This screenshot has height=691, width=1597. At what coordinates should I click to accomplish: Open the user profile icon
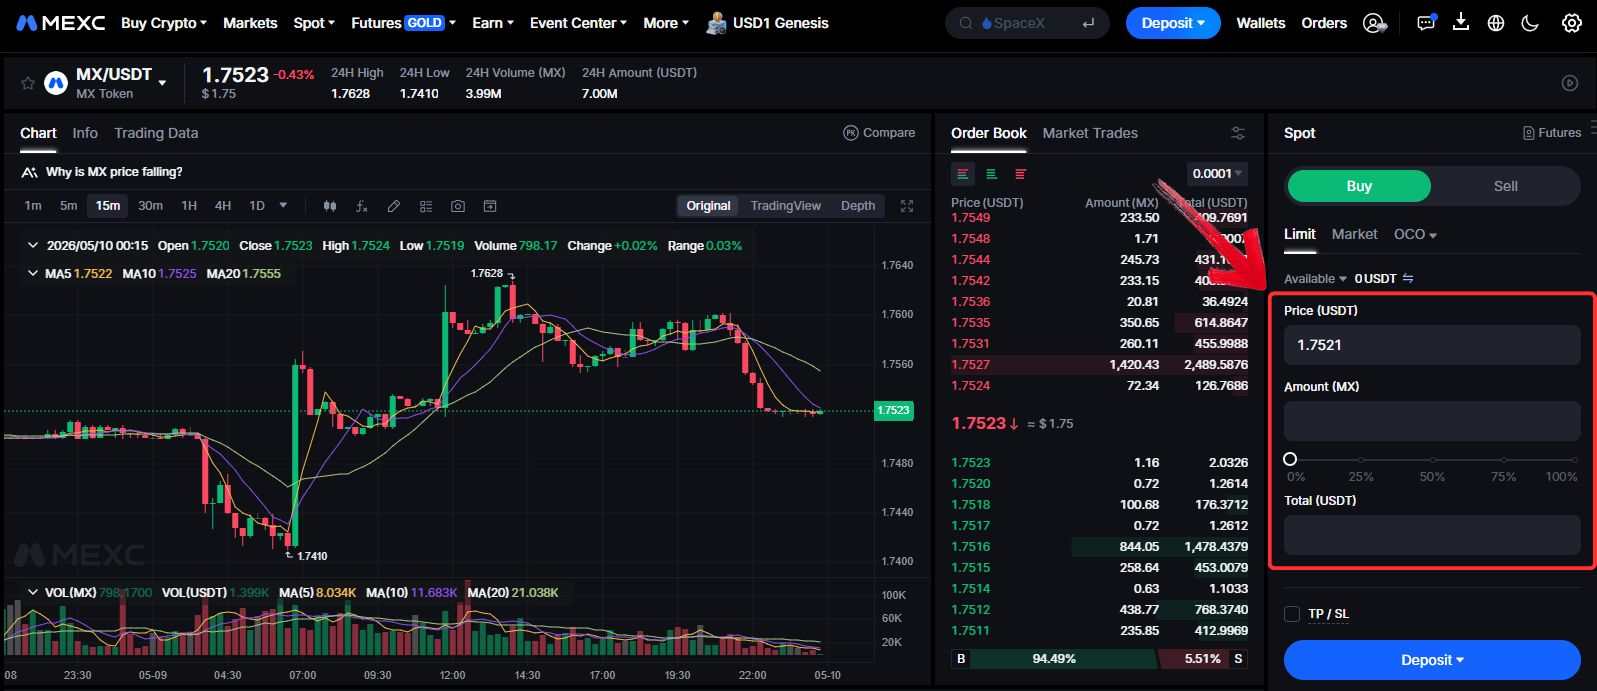tap(1376, 23)
